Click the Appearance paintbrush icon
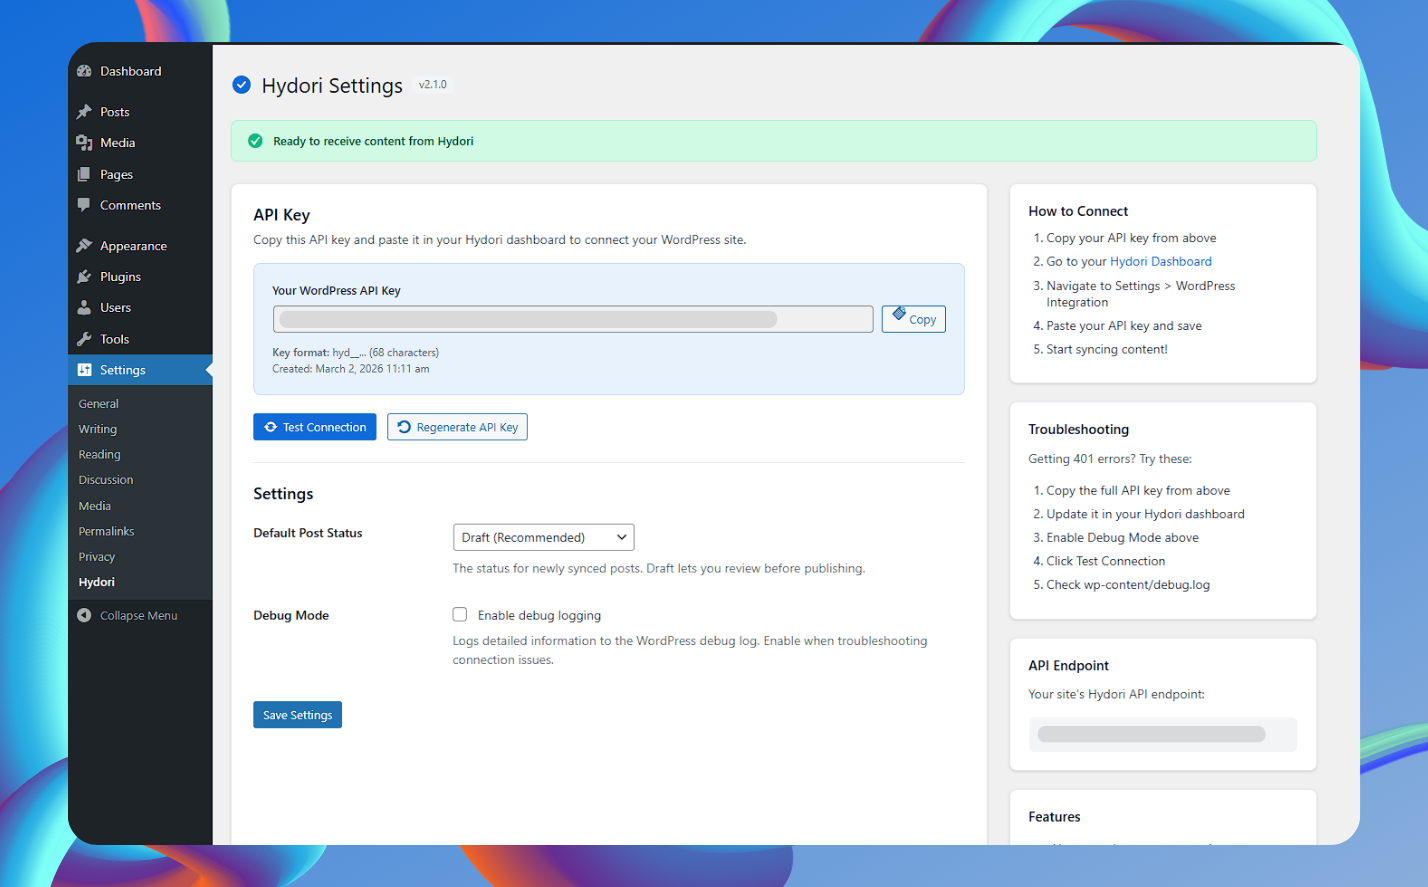Viewport: 1428px width, 887px height. (84, 246)
